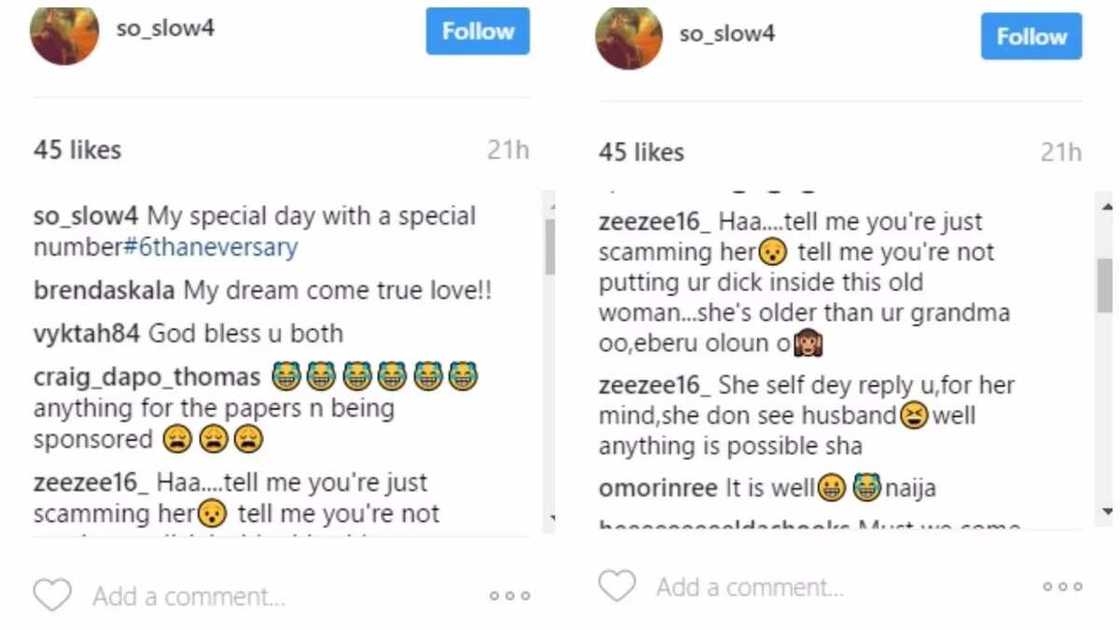
Task: Click Add a comment field on left
Action: coord(189,597)
